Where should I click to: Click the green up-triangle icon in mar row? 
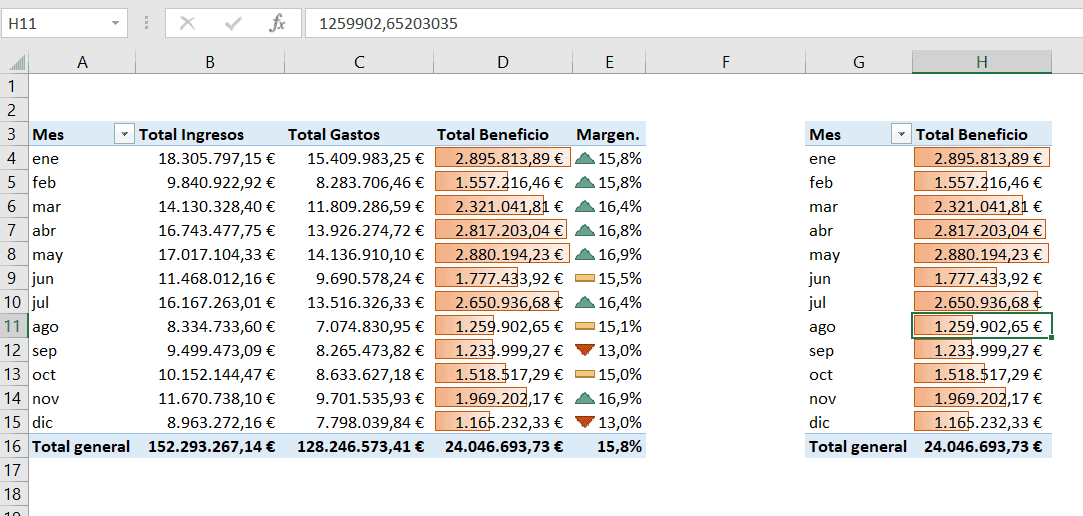[584, 206]
